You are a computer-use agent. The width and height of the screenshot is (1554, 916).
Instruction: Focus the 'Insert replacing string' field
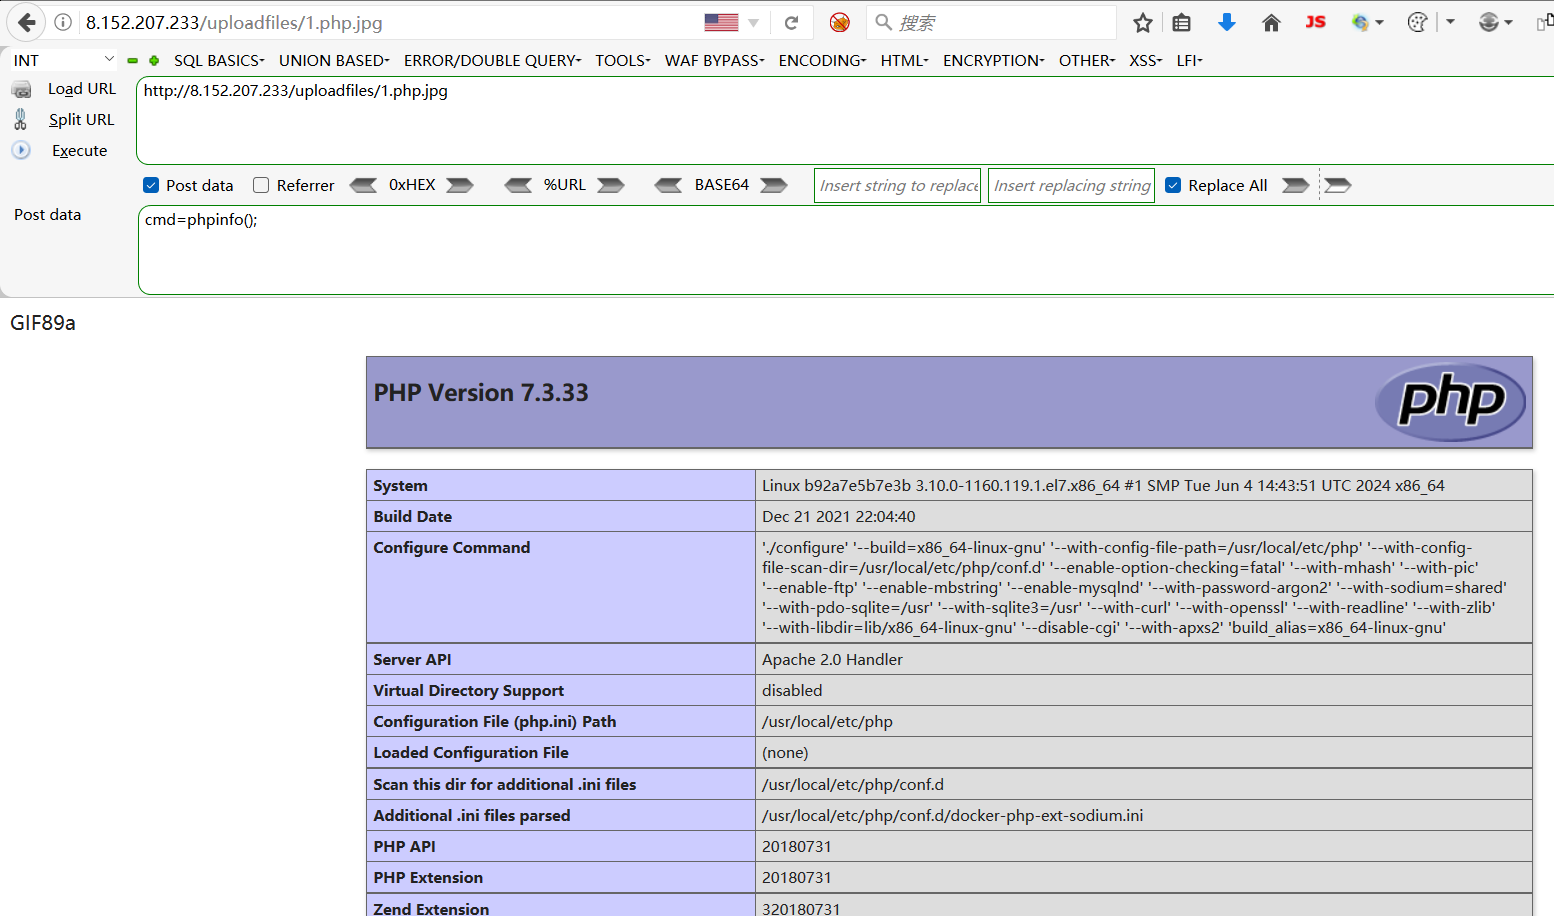pyautogui.click(x=1071, y=185)
